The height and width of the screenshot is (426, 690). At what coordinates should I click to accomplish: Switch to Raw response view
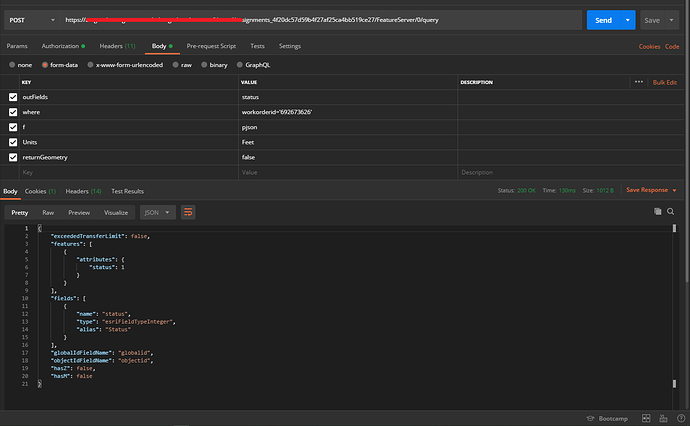48,213
